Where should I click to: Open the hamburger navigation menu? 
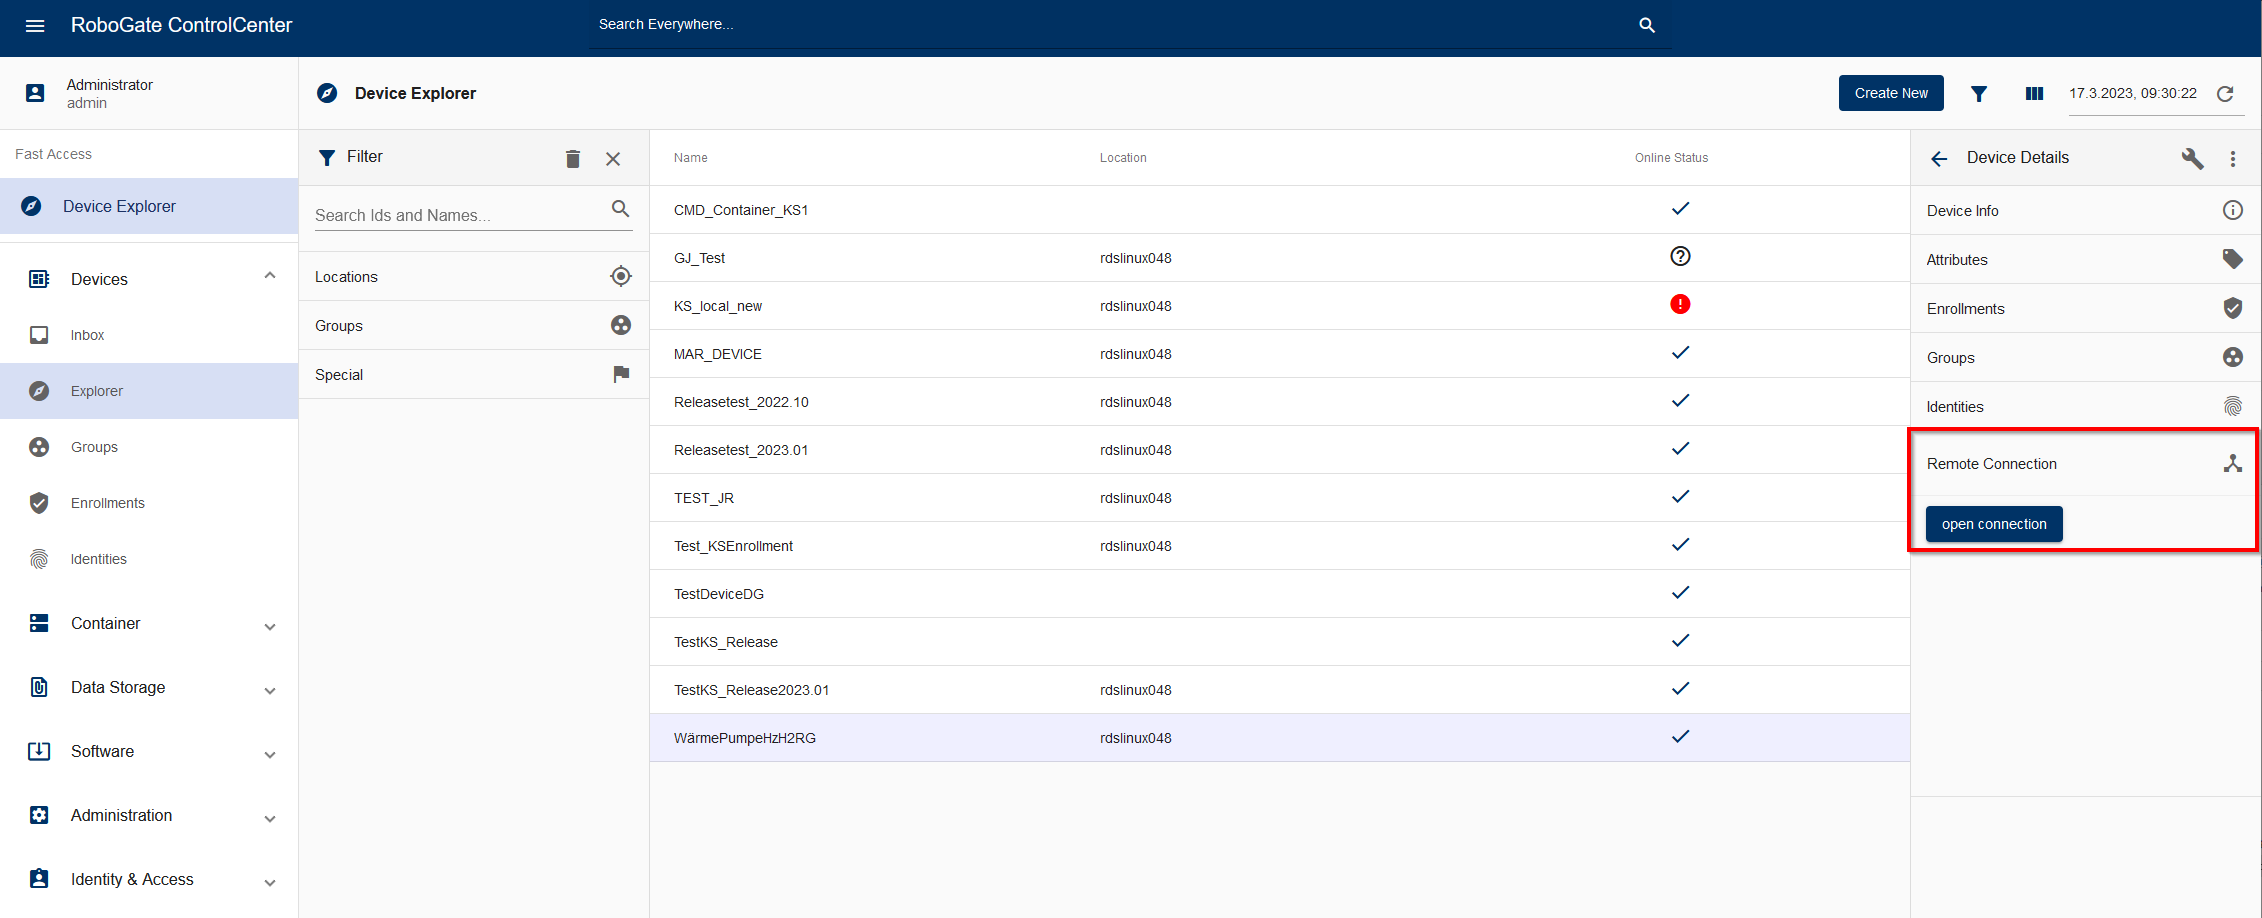click(x=35, y=26)
